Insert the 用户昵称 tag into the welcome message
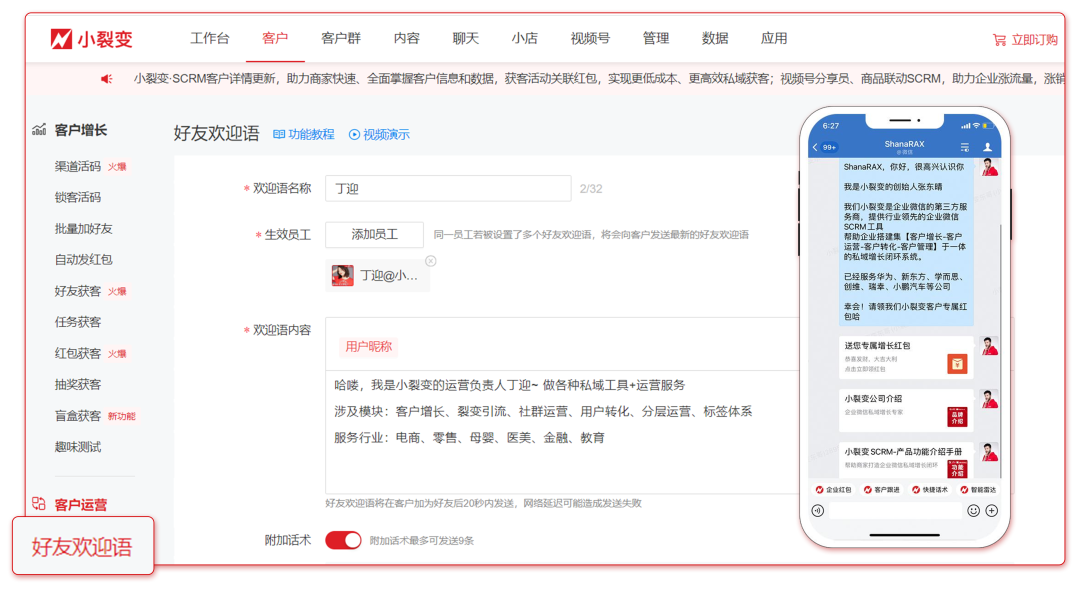Screen dimensions: 1080x590 point(368,347)
